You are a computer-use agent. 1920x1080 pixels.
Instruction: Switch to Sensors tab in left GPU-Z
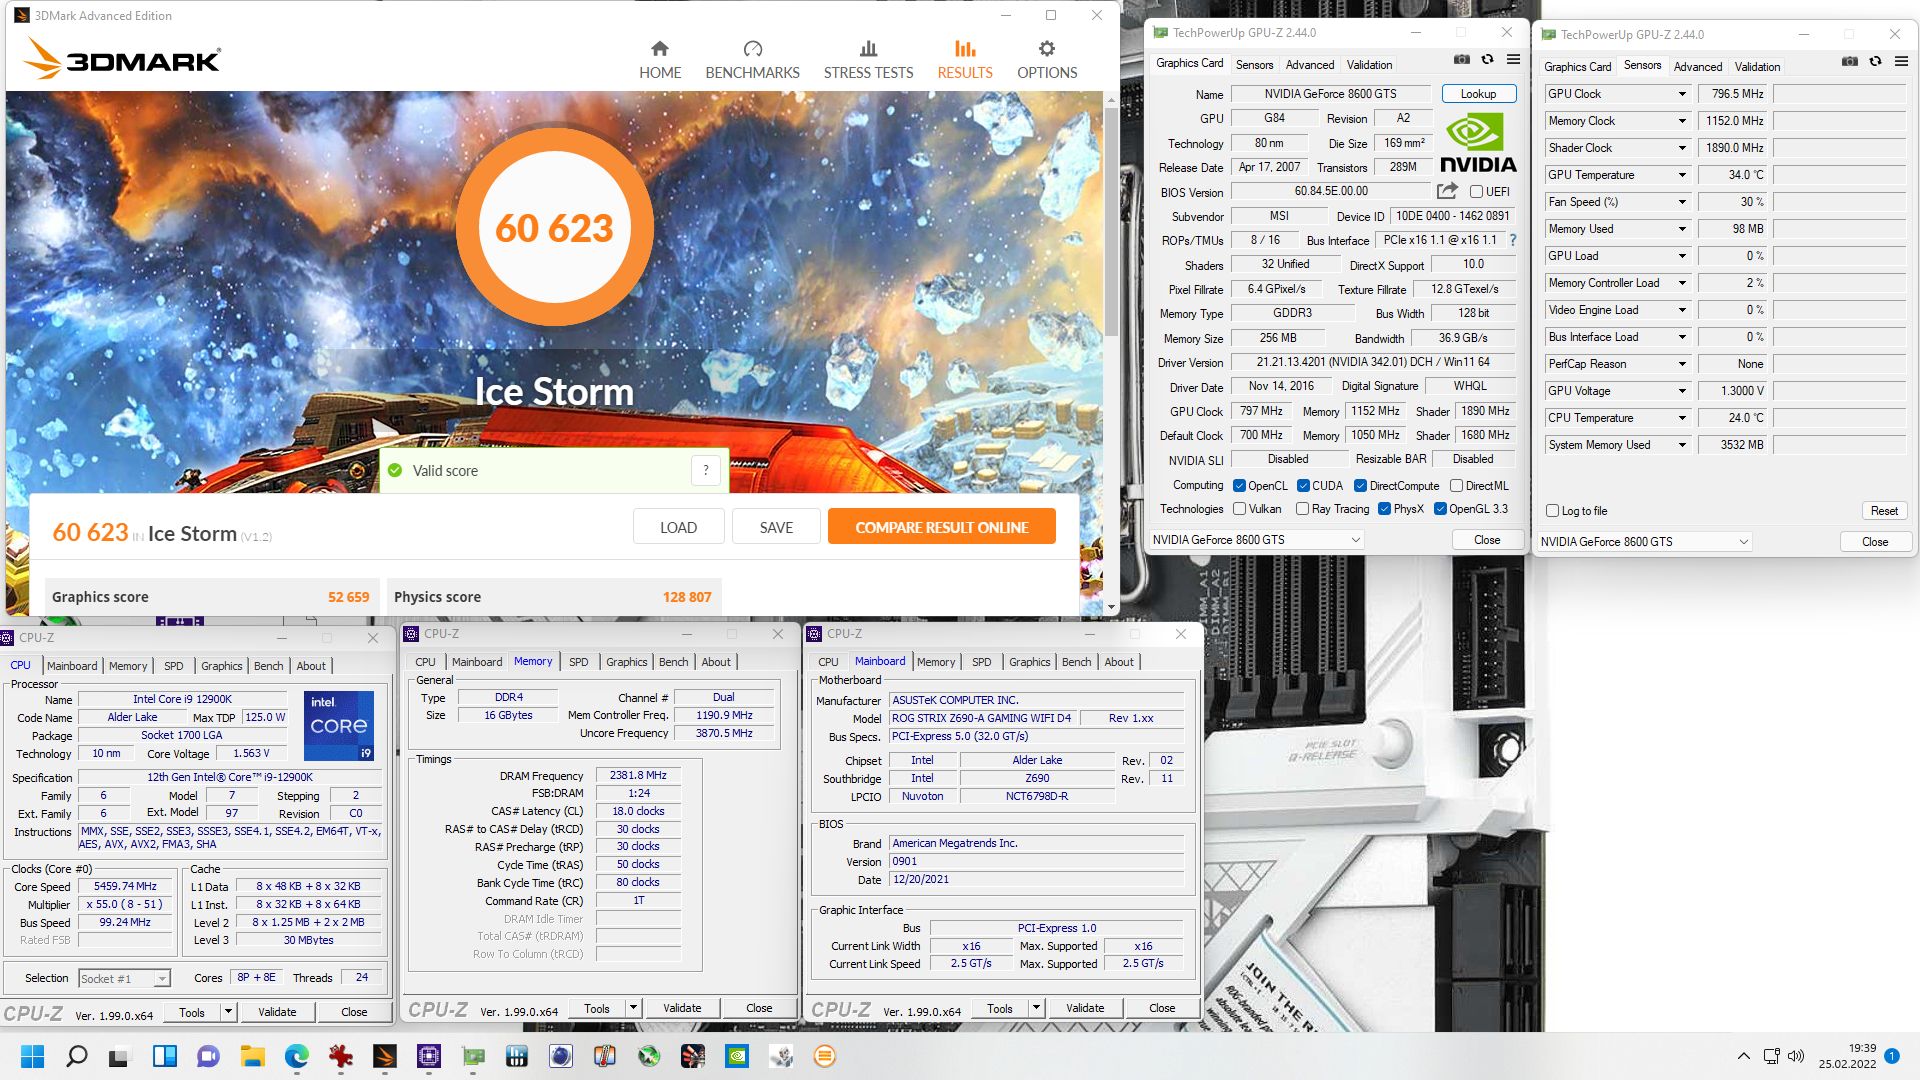1254,65
